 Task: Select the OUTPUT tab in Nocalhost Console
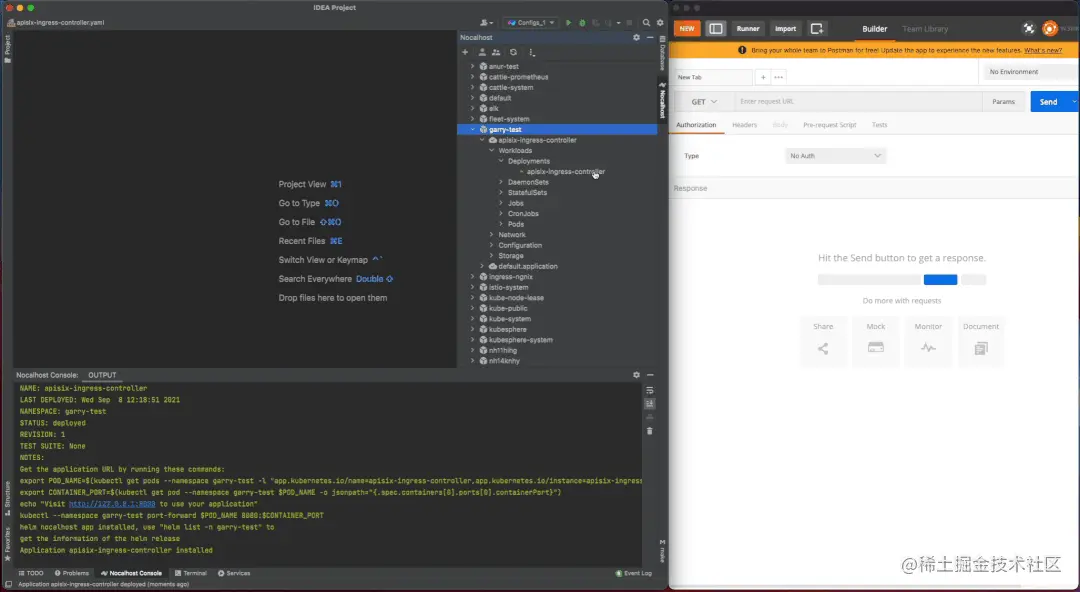(102, 376)
